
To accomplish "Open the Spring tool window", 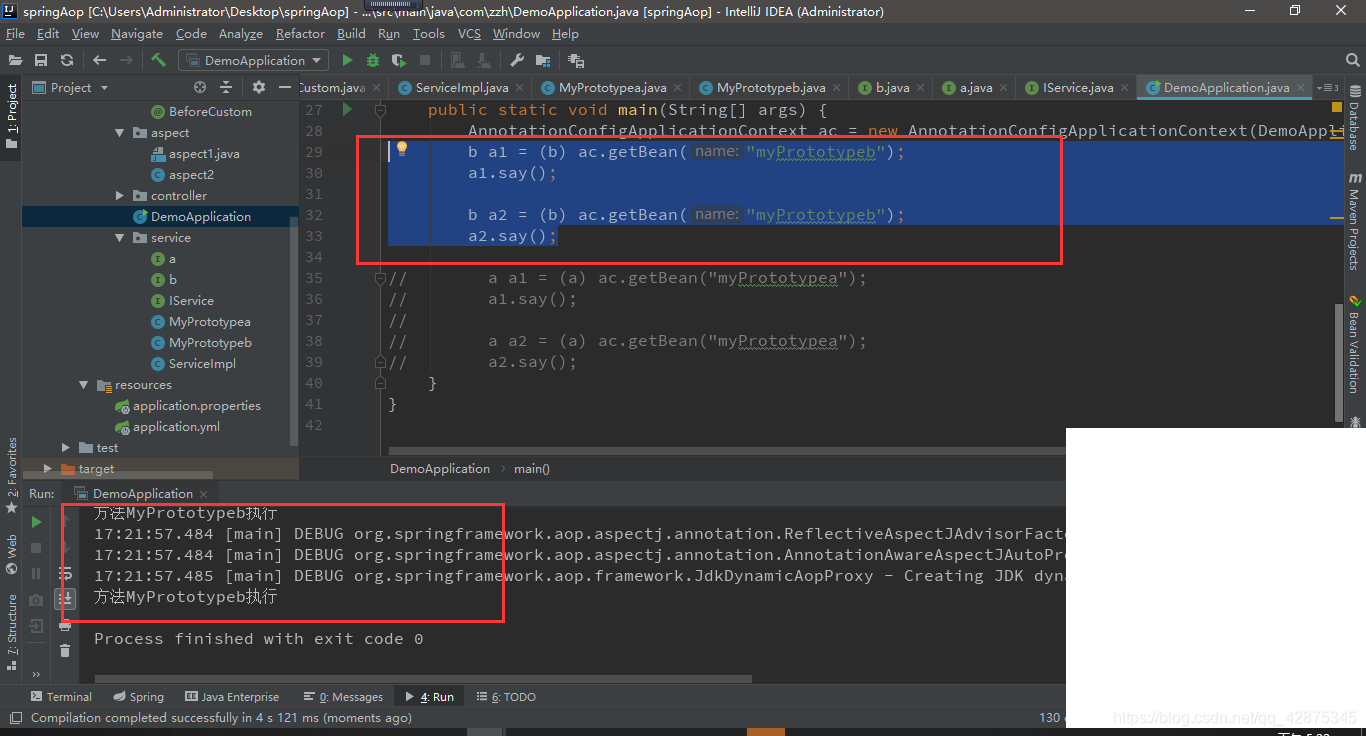I will click(x=138, y=697).
